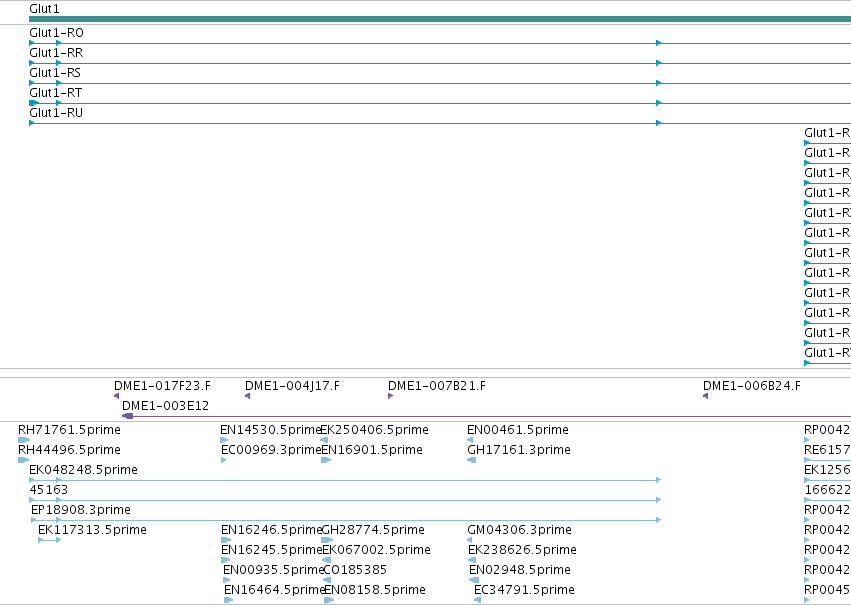
Task: Select the EN14530.5prime EST label
Action: click(x=271, y=430)
